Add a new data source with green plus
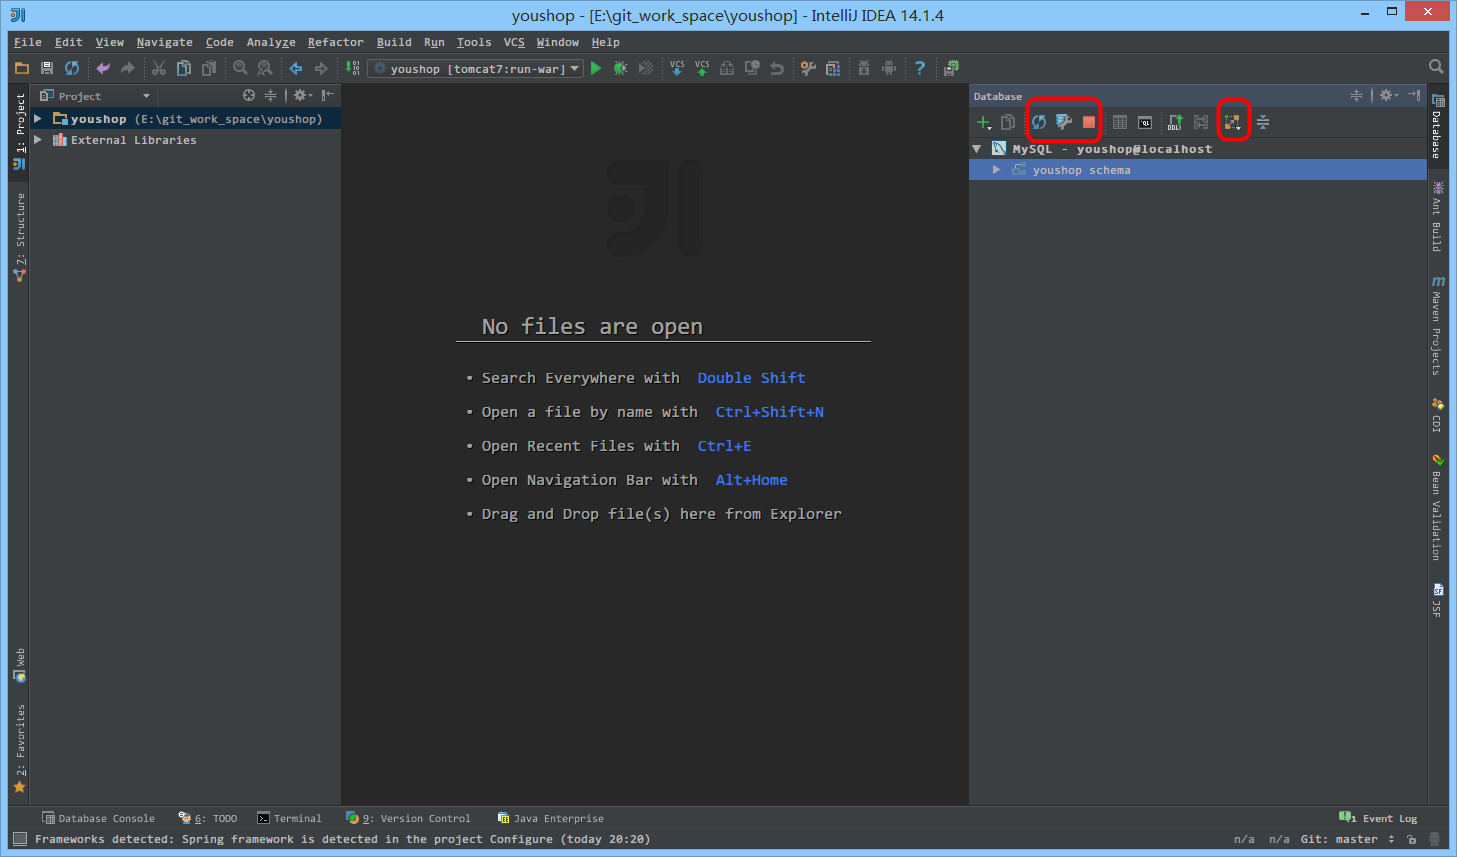The height and width of the screenshot is (857, 1457). [x=983, y=122]
